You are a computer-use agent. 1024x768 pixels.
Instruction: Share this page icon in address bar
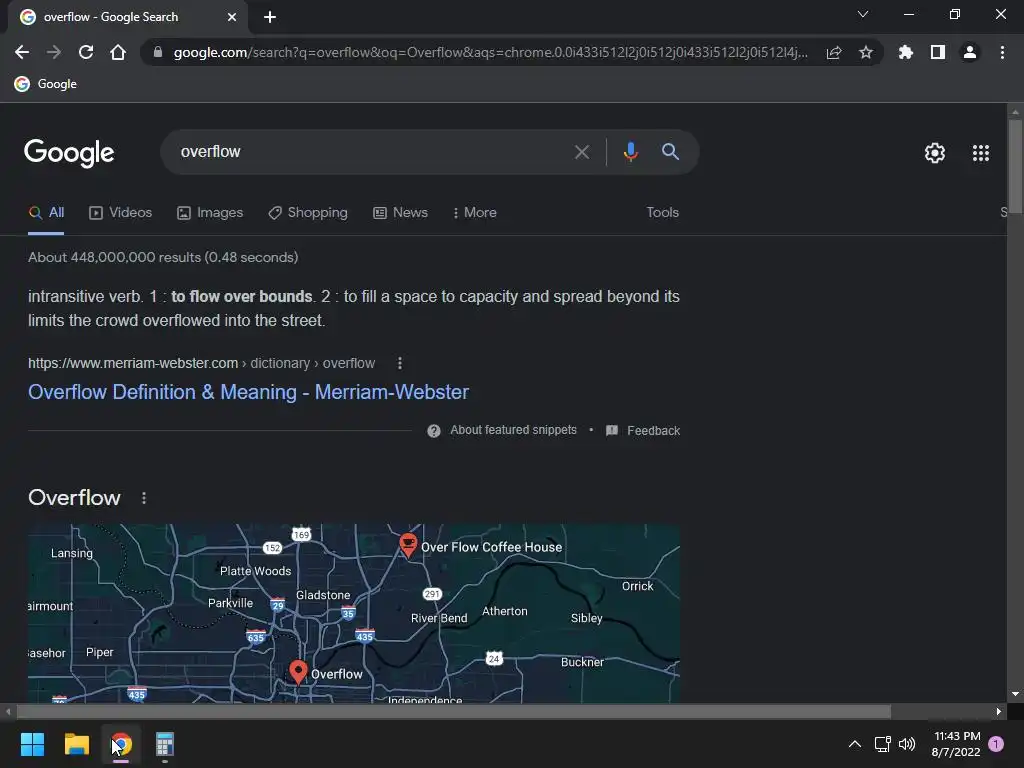pyautogui.click(x=834, y=52)
